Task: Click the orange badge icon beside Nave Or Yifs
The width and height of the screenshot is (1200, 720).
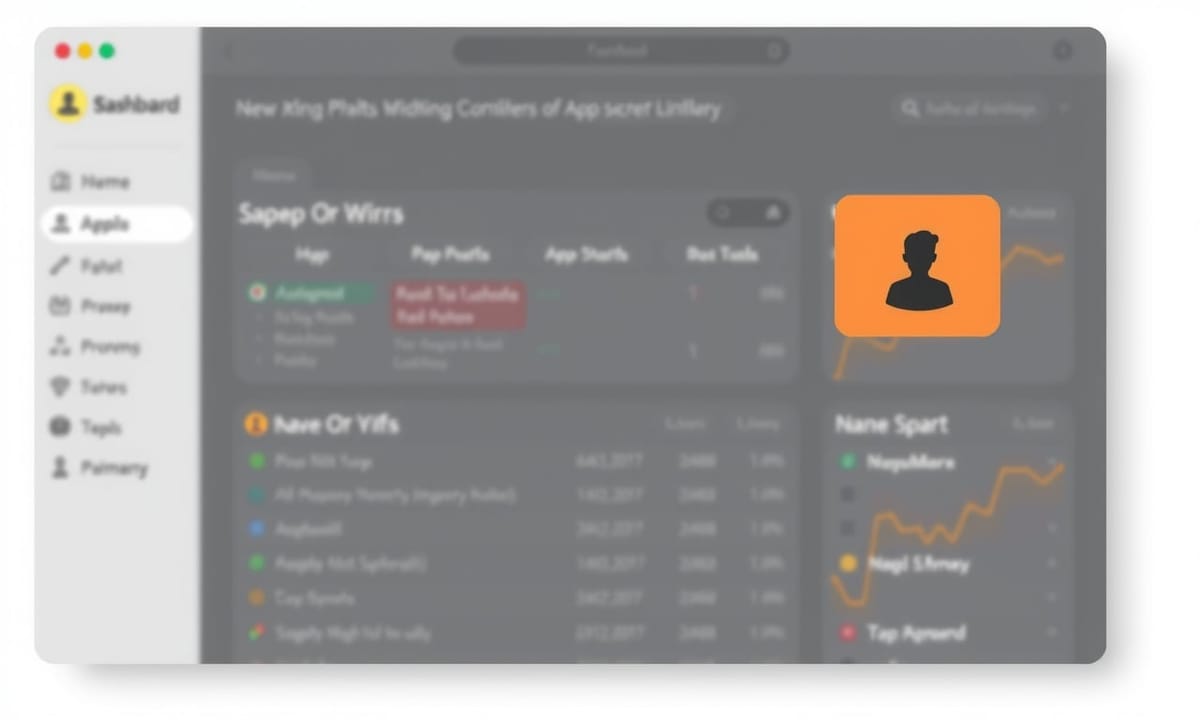Action: pos(256,424)
